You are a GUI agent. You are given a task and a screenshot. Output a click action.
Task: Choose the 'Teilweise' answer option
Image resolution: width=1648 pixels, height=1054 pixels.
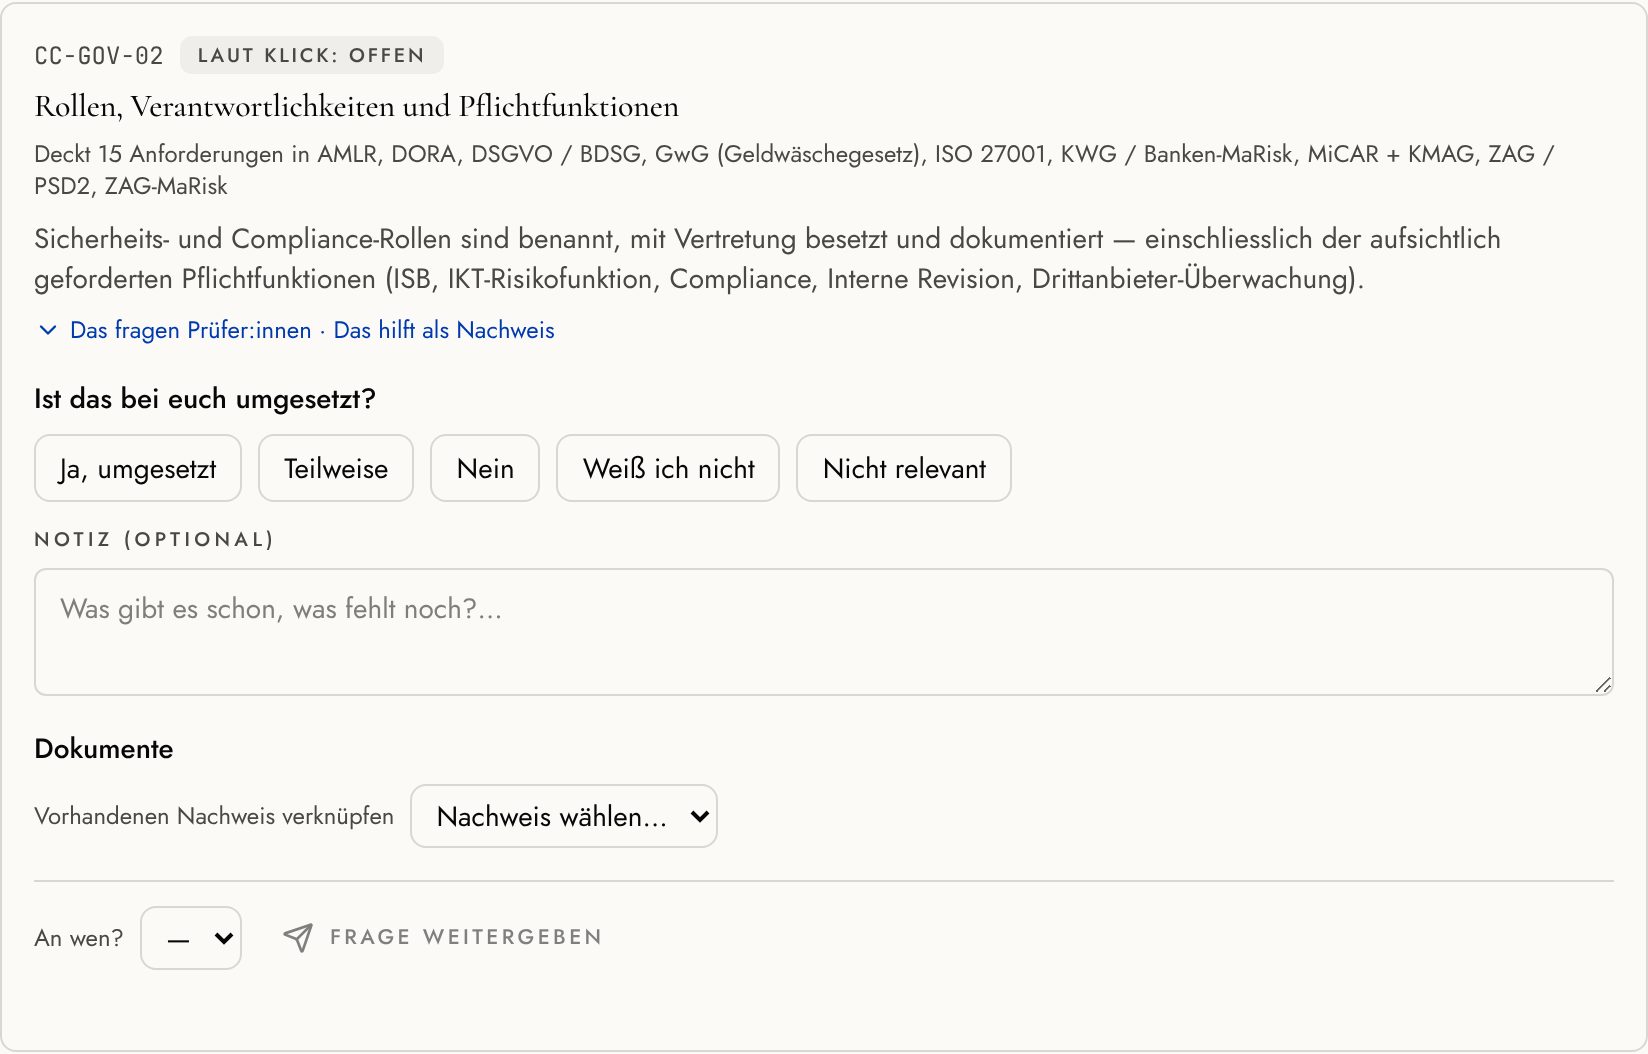[x=336, y=468]
